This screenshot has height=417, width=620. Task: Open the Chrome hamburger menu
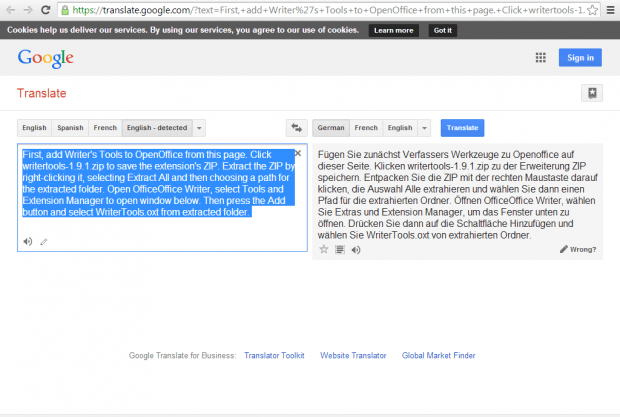coord(611,10)
